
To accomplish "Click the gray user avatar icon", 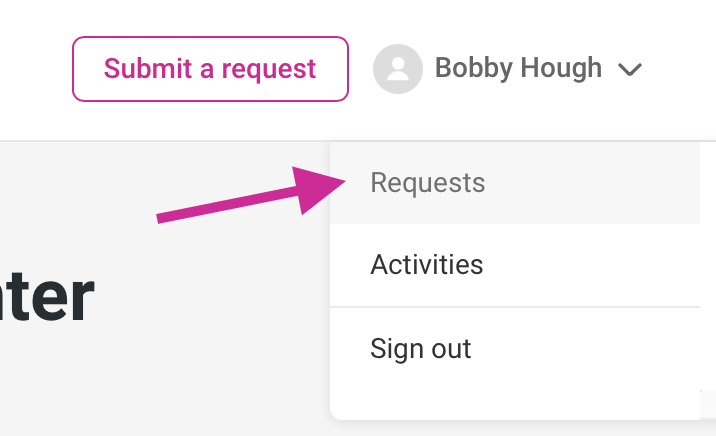I will tap(398, 69).
